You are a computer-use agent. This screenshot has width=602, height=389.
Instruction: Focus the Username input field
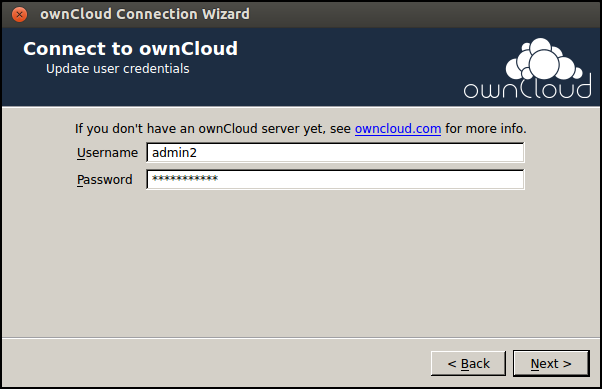pyautogui.click(x=335, y=152)
